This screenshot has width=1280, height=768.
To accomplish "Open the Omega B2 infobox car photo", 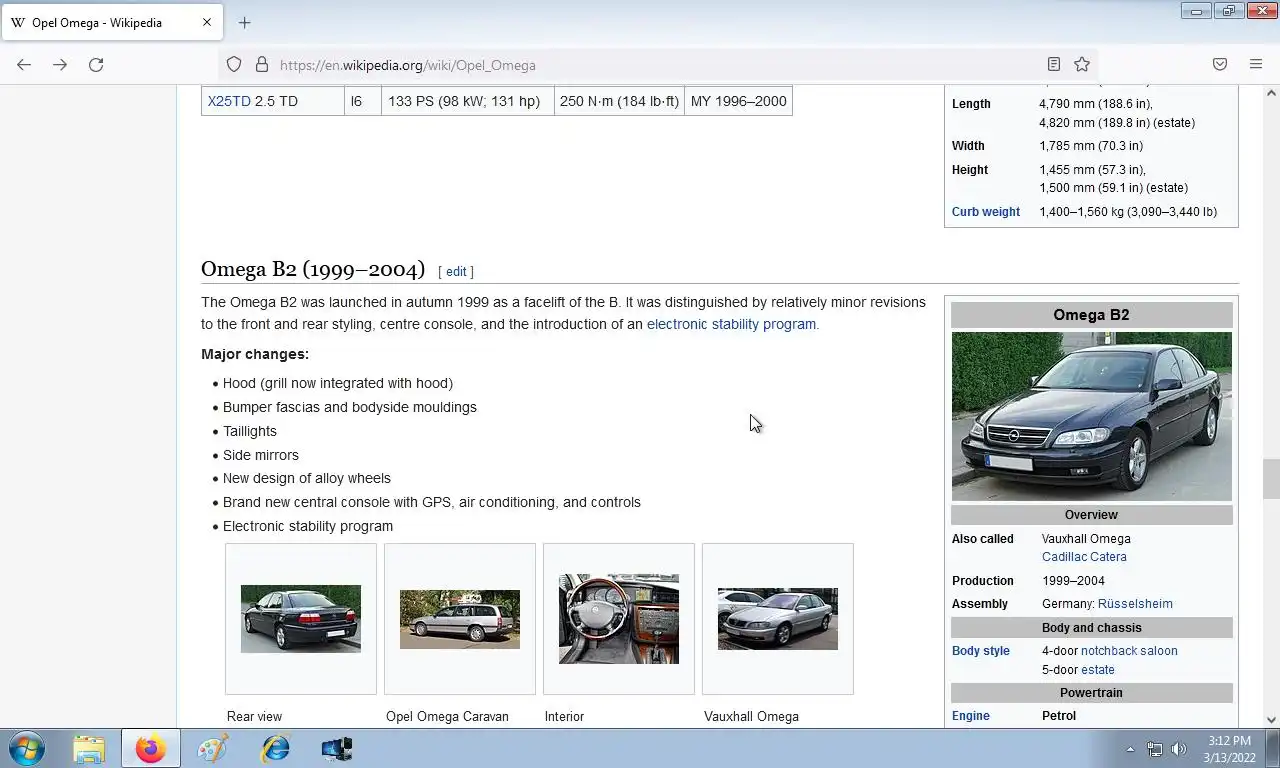I will coord(1092,416).
